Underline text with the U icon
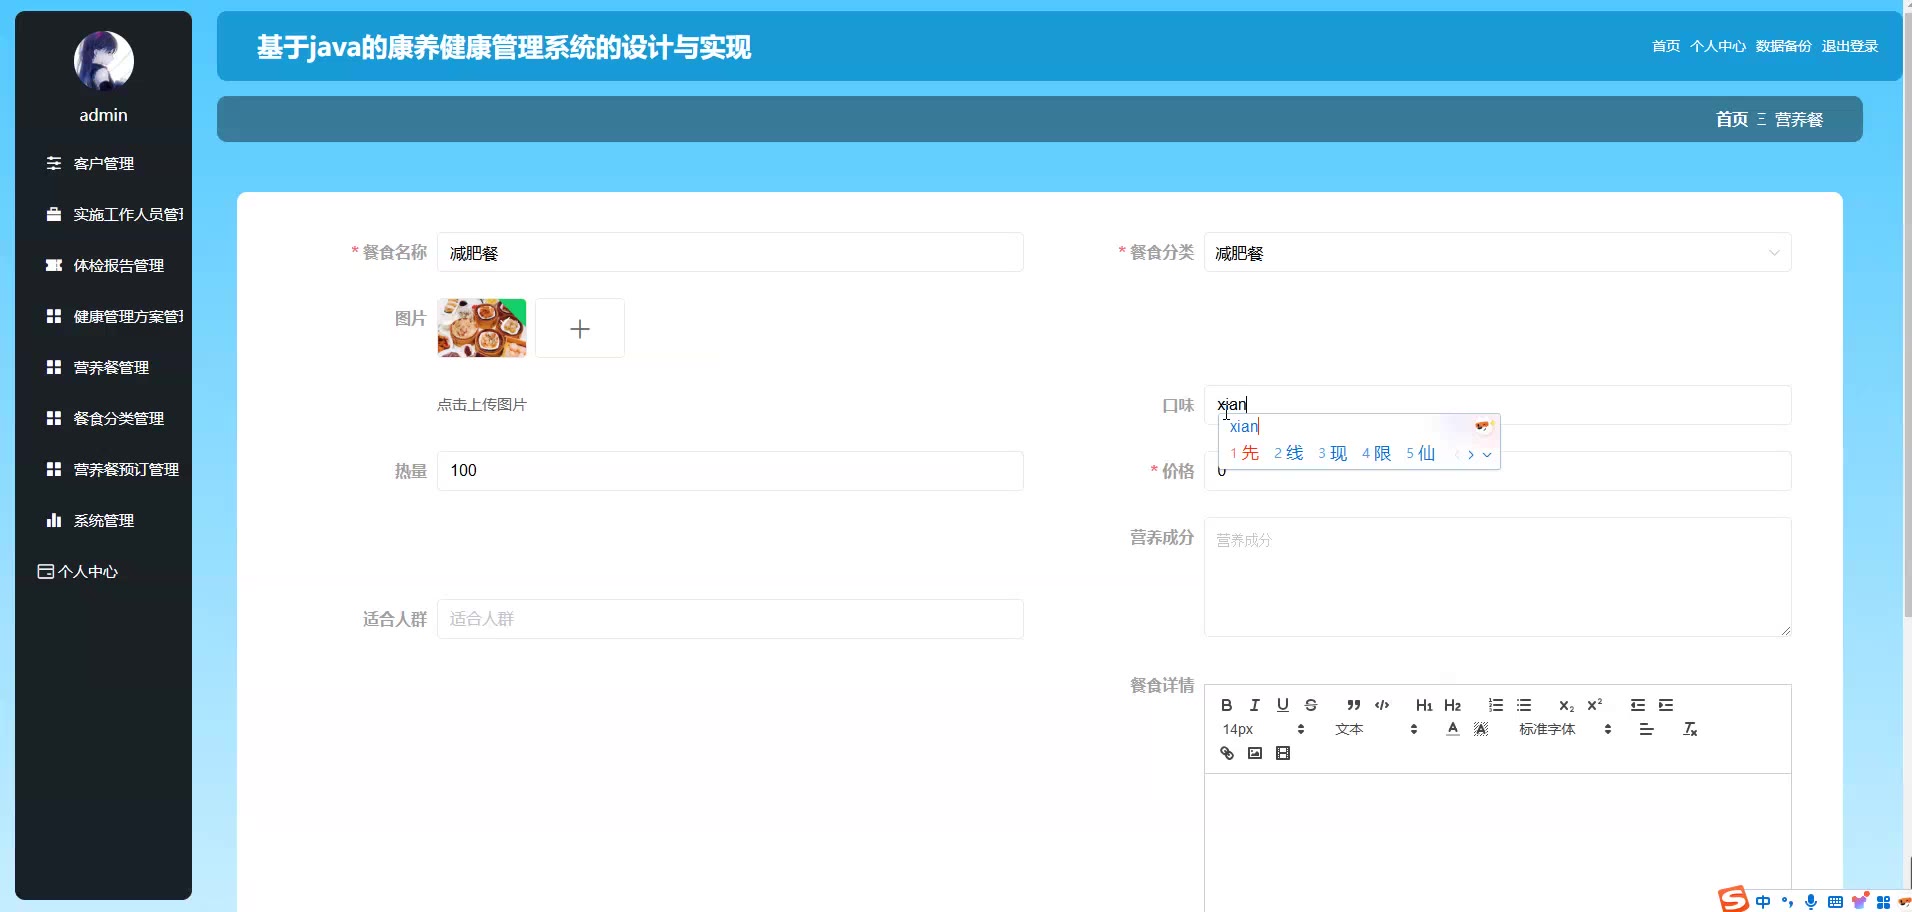1912x912 pixels. point(1283,705)
